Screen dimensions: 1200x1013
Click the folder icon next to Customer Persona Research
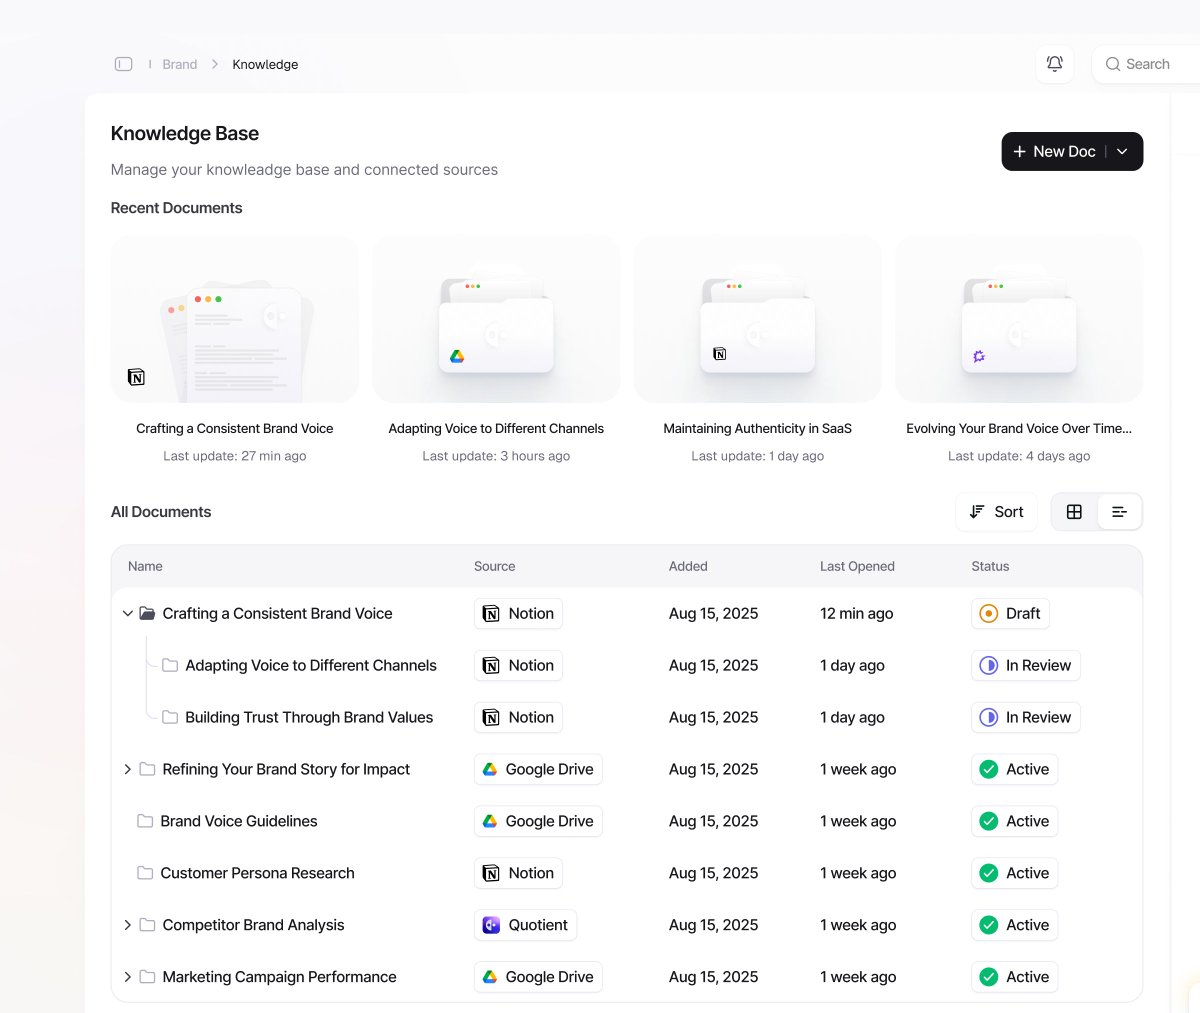[143, 873]
